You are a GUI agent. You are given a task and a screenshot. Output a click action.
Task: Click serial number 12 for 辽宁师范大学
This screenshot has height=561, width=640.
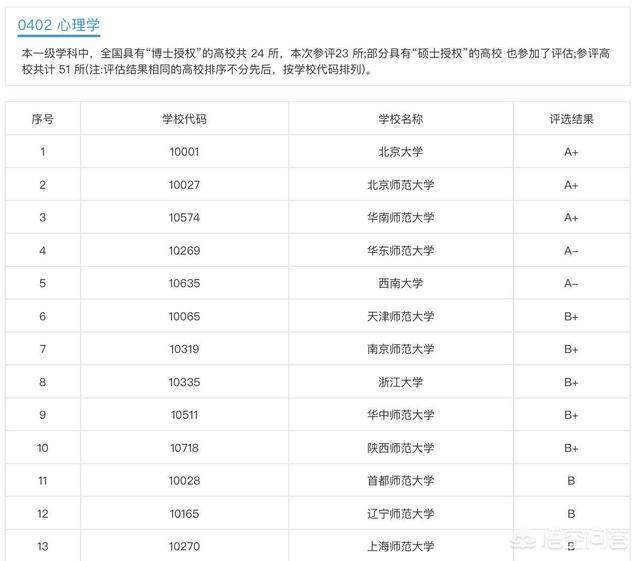(x=42, y=514)
